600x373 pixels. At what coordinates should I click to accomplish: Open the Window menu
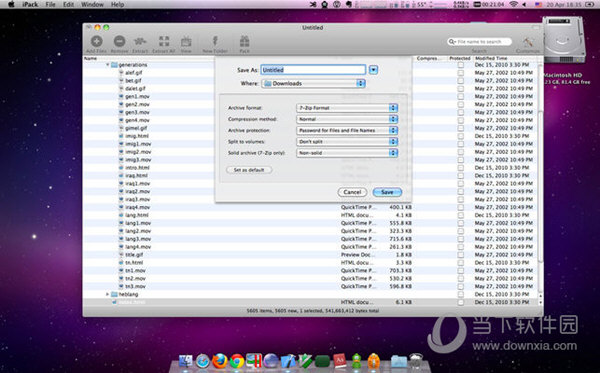[x=92, y=4]
